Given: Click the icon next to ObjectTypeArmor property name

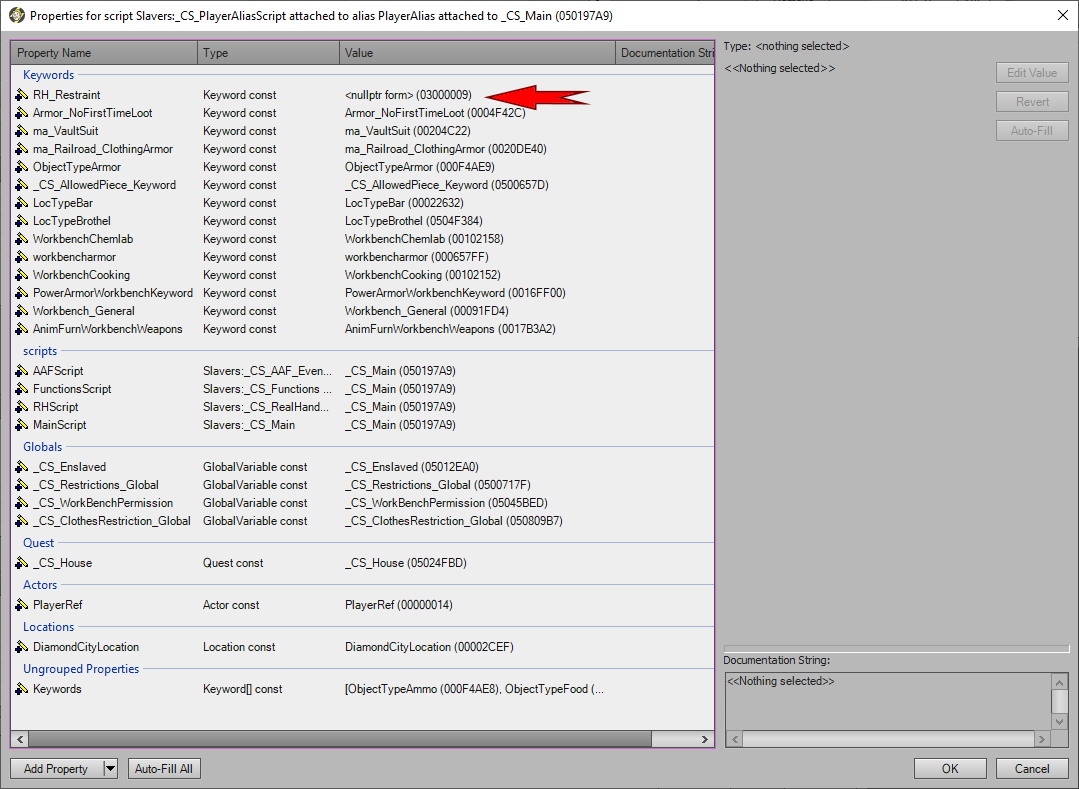Looking at the screenshot, I should pyautogui.click(x=21, y=166).
